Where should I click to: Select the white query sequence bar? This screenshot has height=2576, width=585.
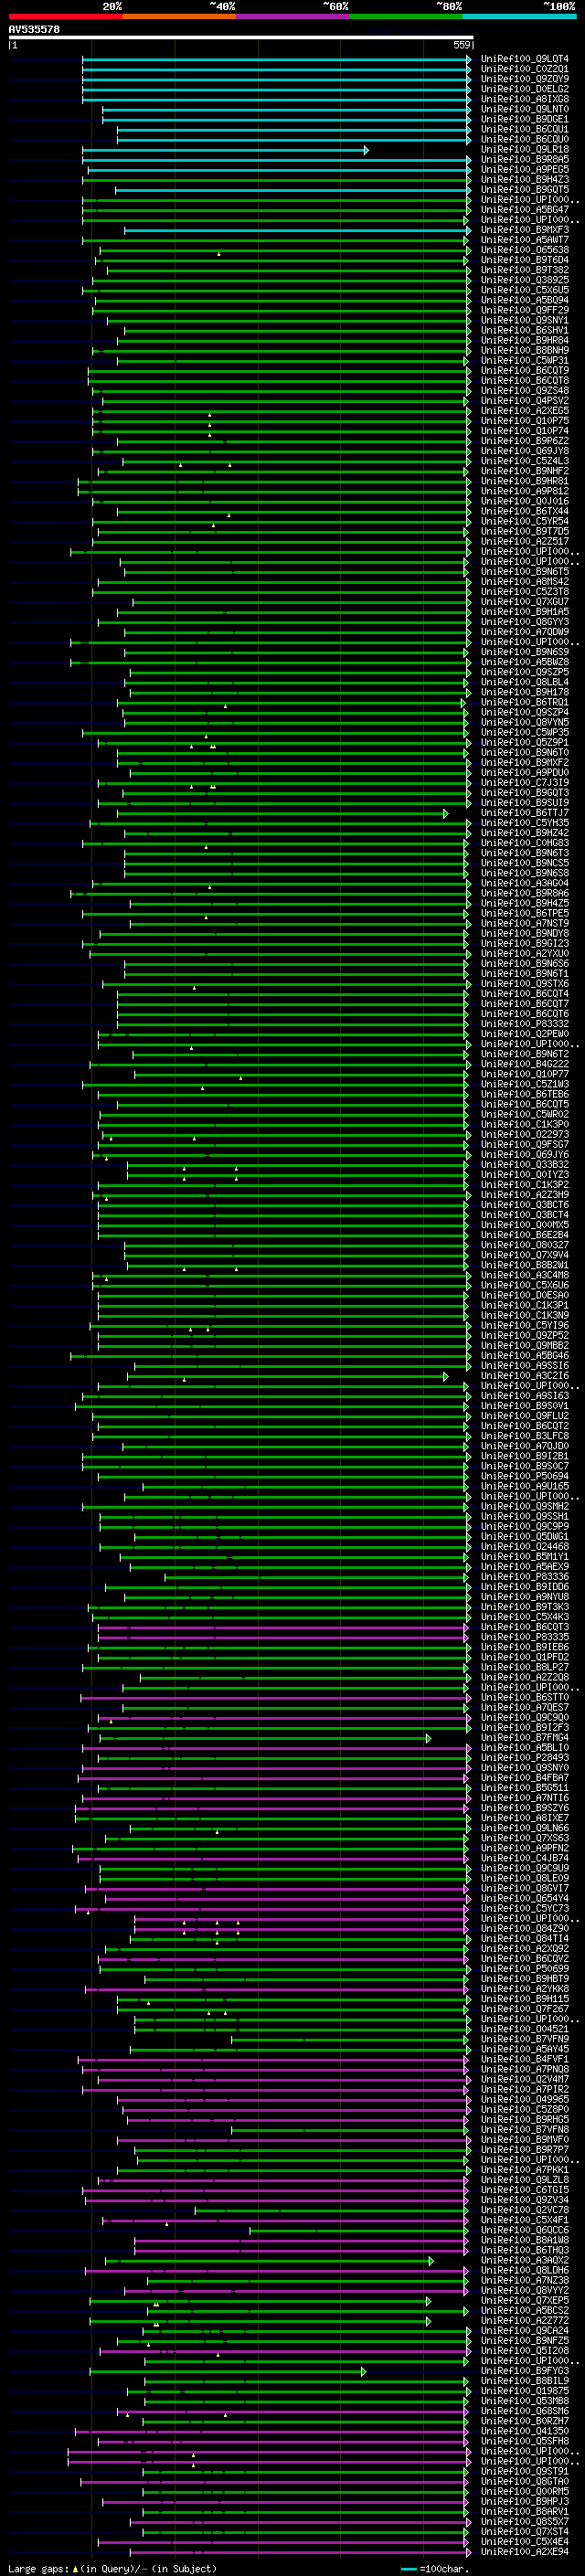240,38
